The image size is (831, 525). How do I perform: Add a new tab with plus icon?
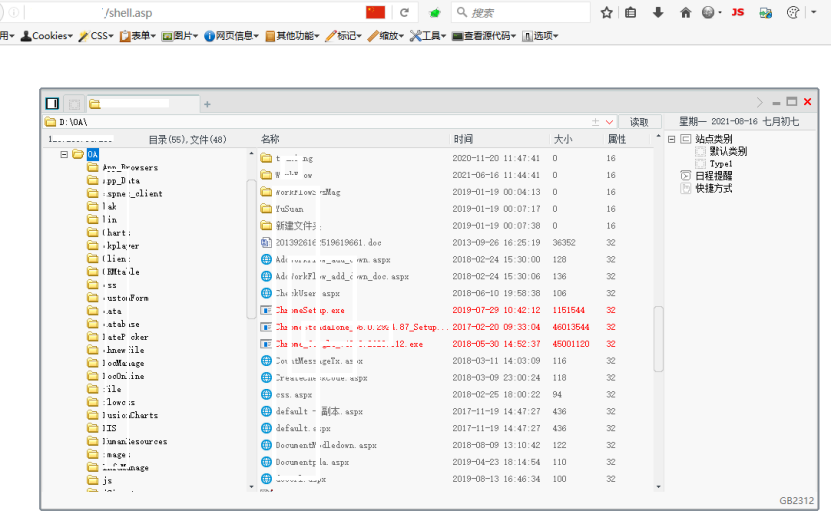pyautogui.click(x=207, y=104)
